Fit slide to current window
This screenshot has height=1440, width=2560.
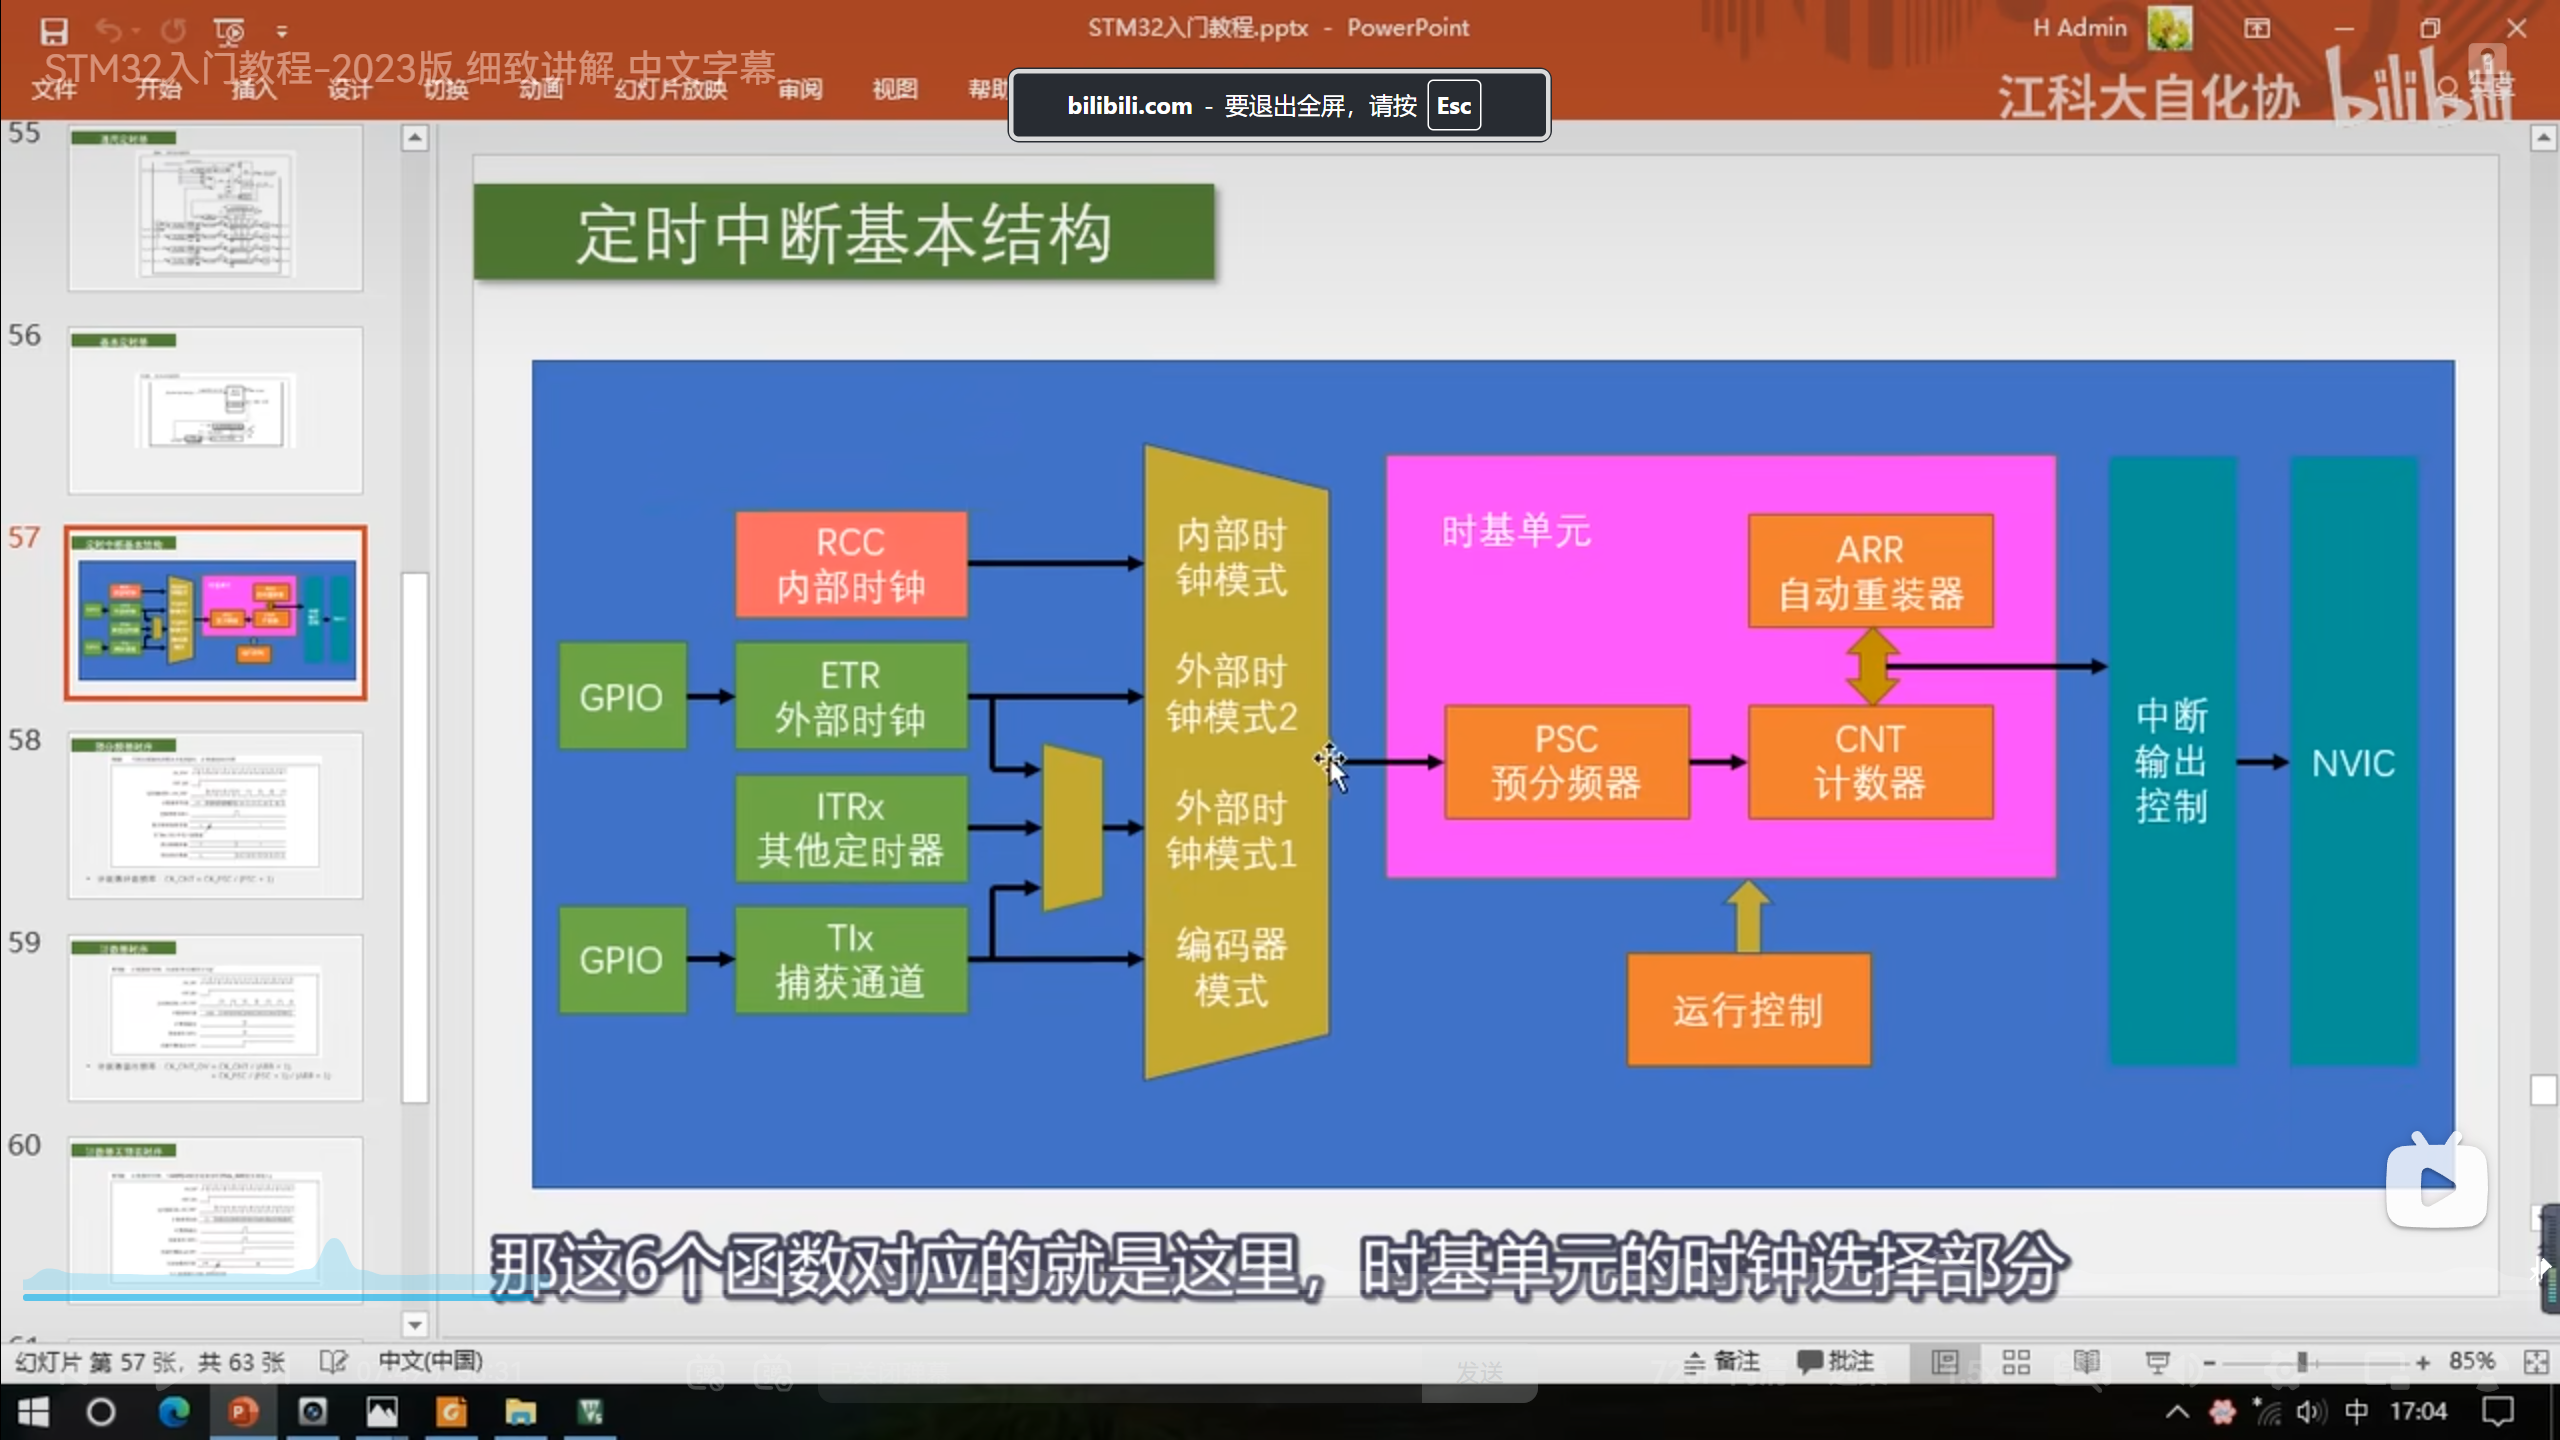click(2536, 1362)
